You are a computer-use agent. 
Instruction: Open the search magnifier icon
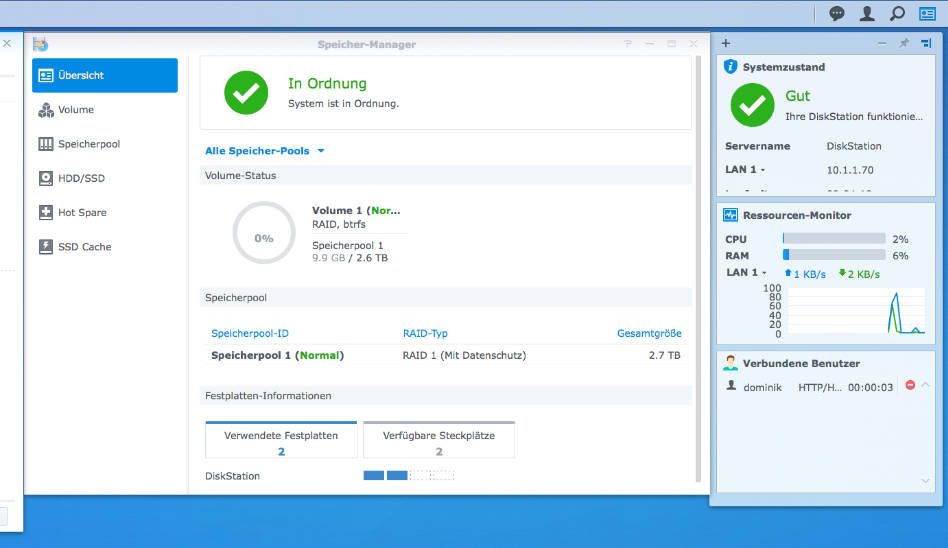[x=897, y=13]
